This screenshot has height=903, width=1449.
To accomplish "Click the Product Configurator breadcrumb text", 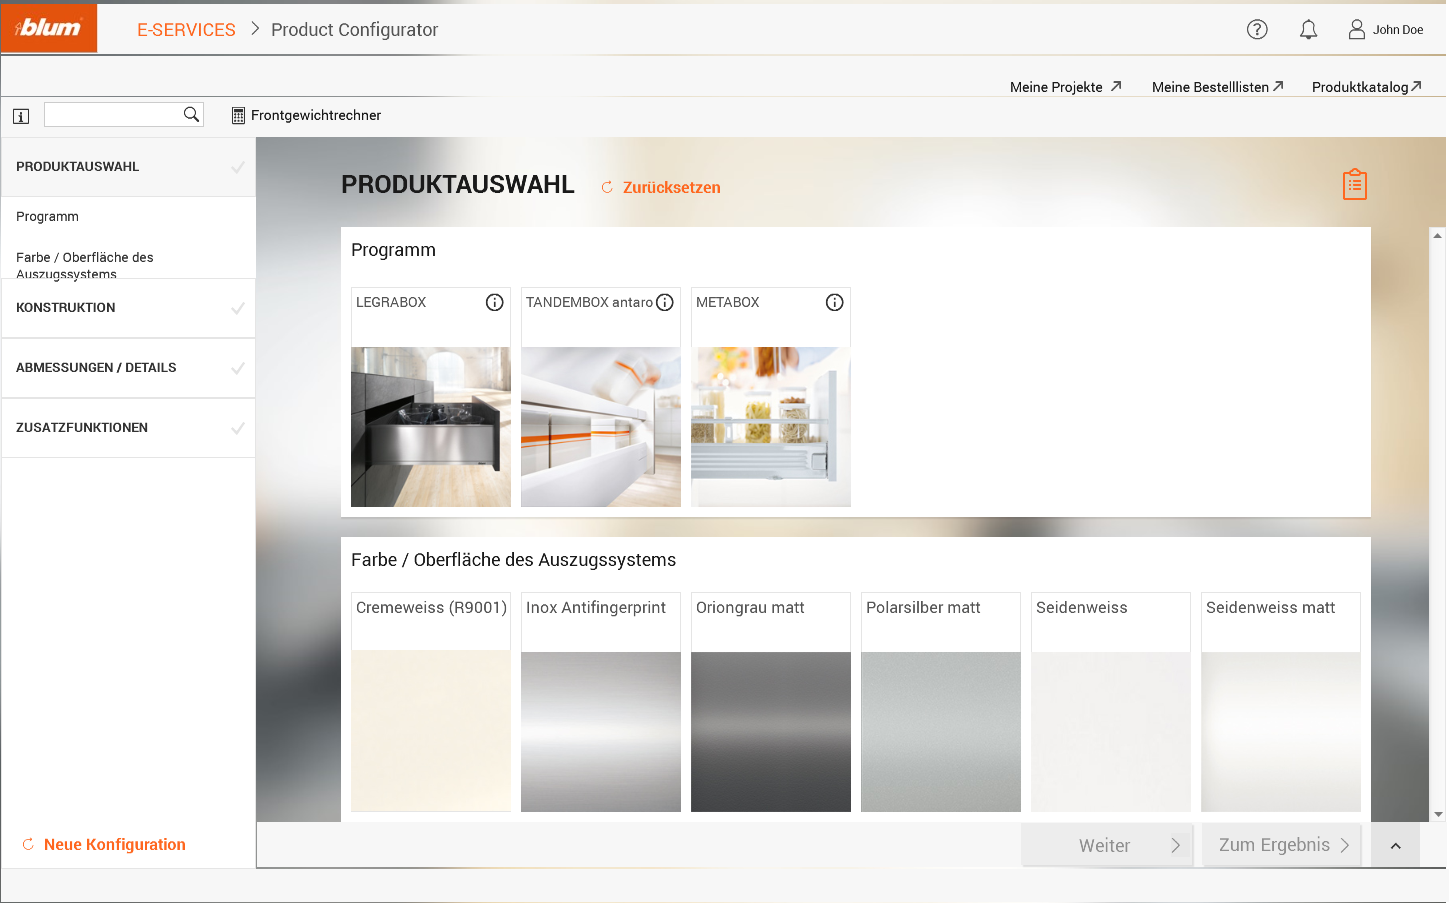I will tap(354, 30).
